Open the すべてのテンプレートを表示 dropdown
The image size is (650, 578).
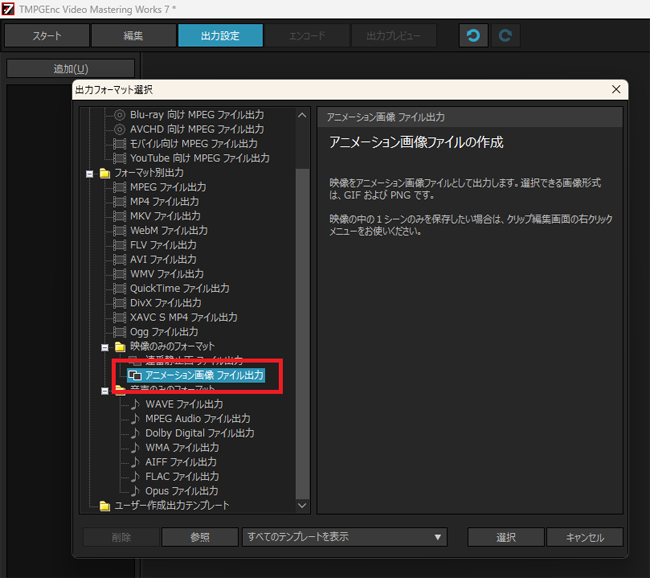(x=344, y=537)
